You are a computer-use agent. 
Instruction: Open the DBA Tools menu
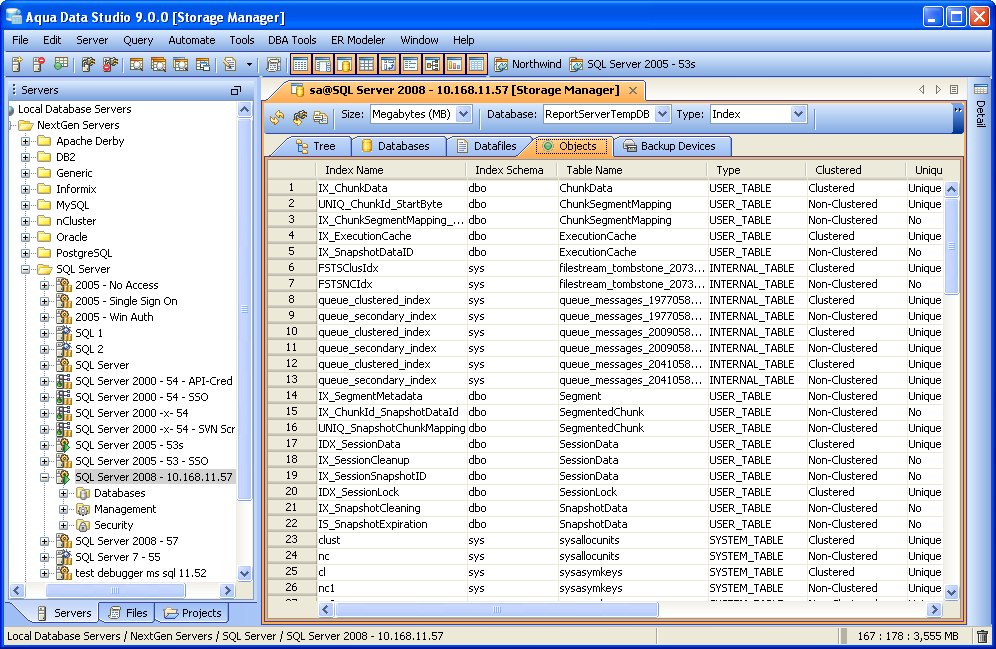292,40
